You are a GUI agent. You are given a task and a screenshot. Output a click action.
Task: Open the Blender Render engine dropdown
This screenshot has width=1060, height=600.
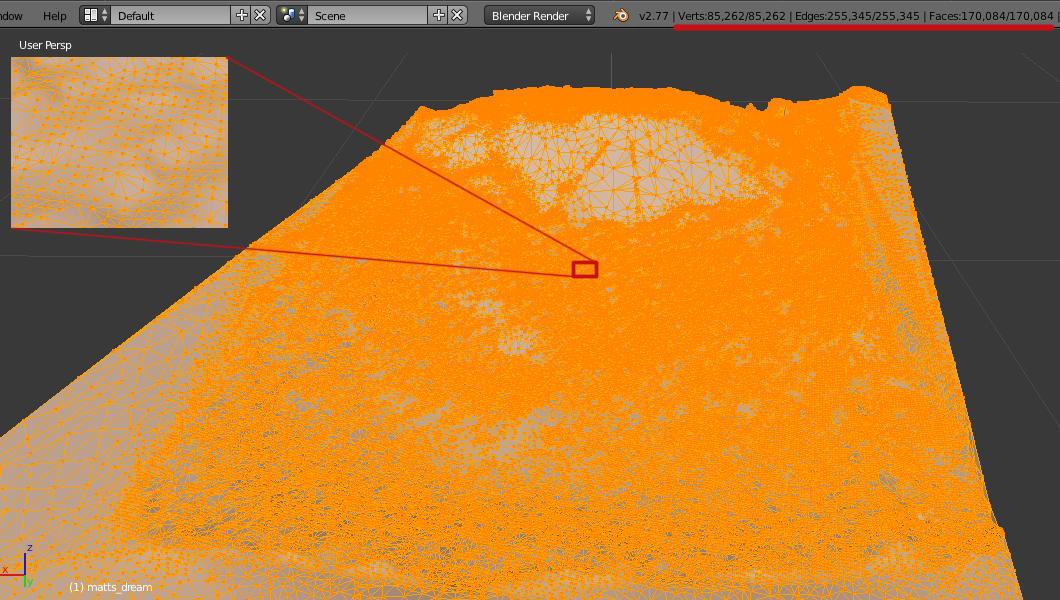coord(540,15)
